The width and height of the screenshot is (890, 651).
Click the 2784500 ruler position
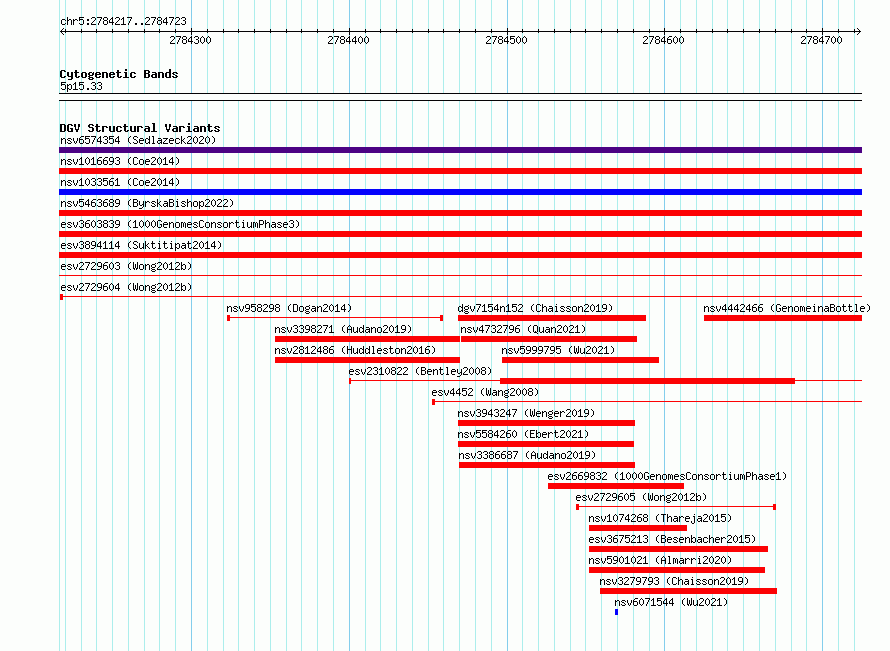tap(506, 40)
